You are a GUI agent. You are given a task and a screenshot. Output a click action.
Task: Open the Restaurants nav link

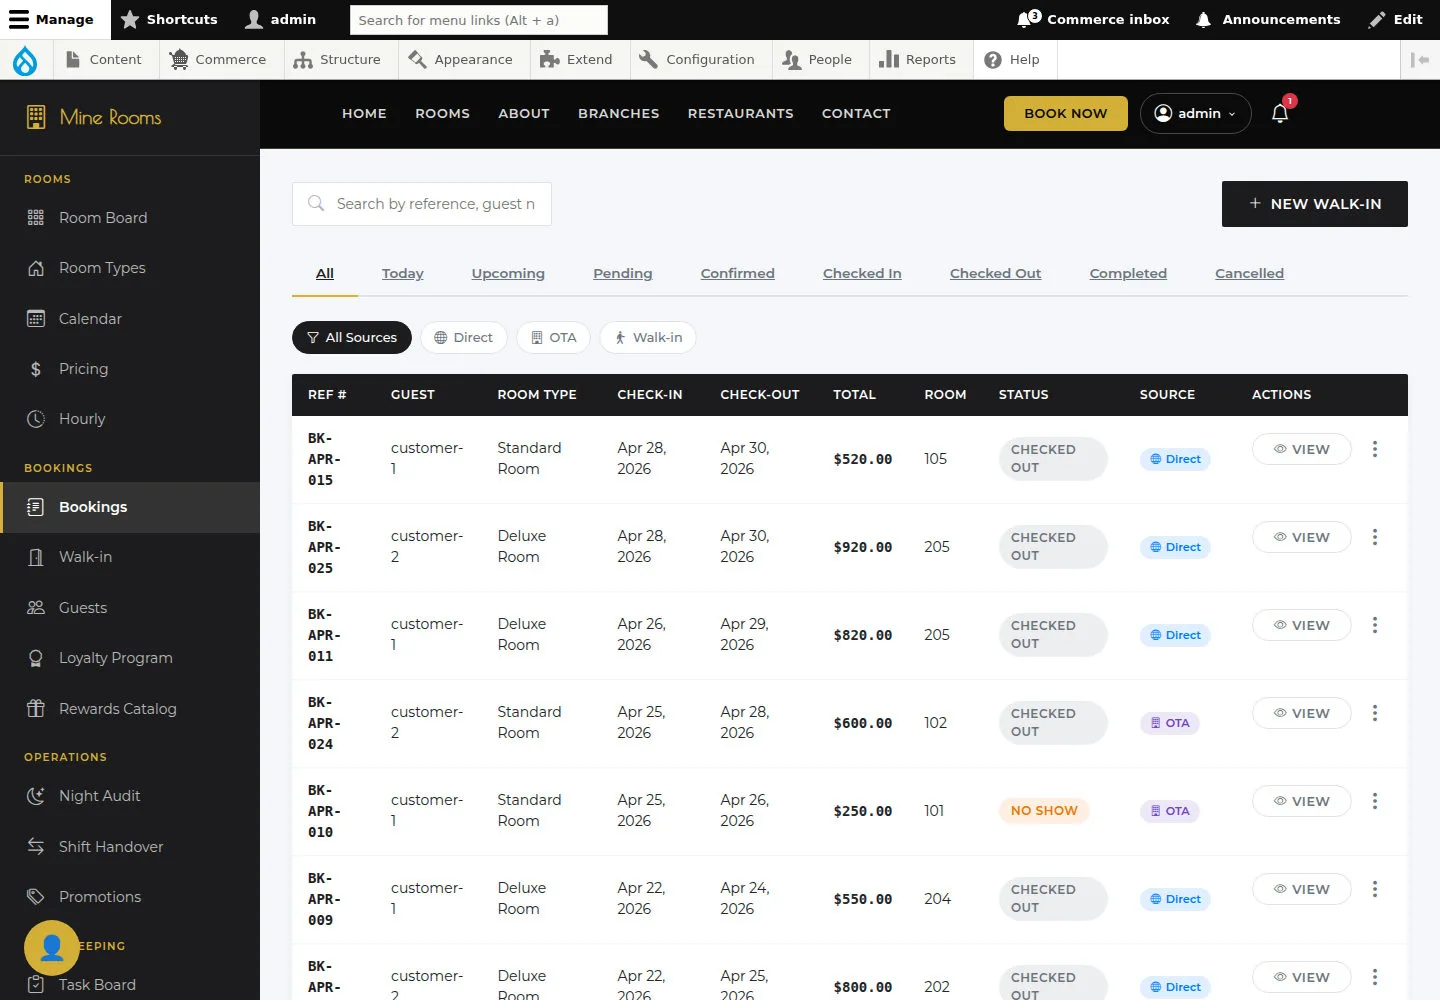click(741, 114)
